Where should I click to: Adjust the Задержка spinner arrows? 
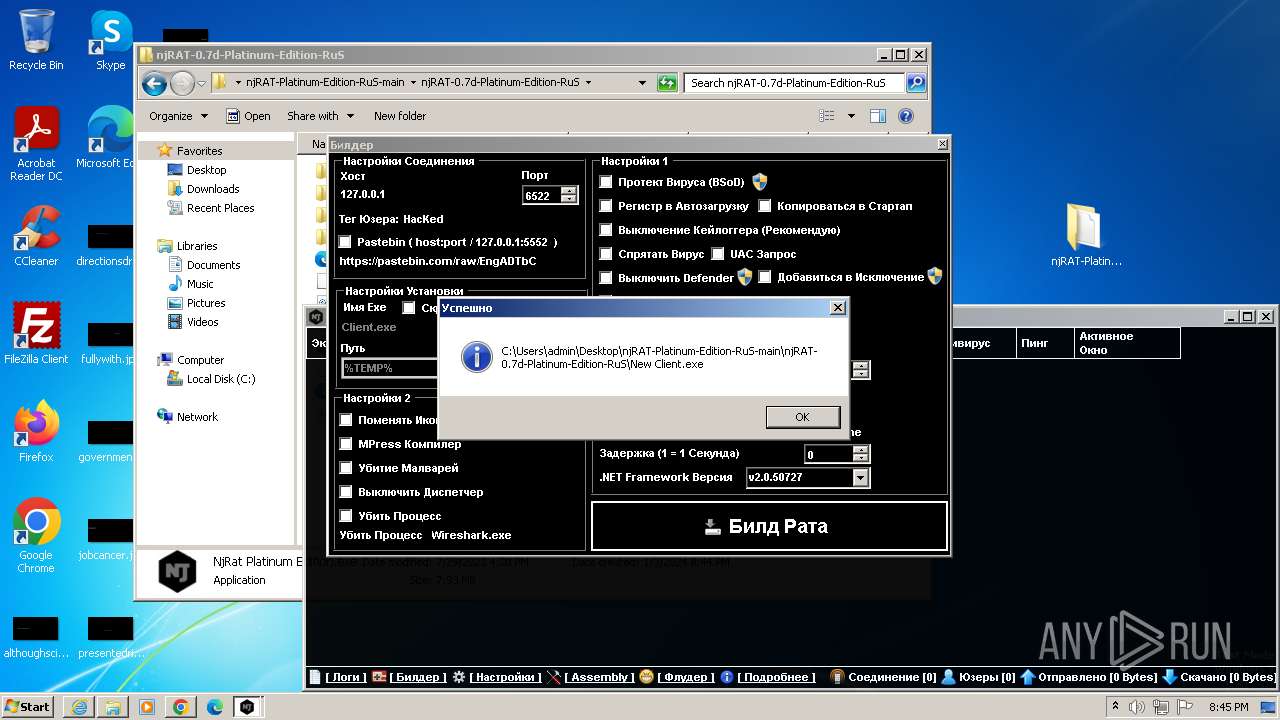pos(861,454)
